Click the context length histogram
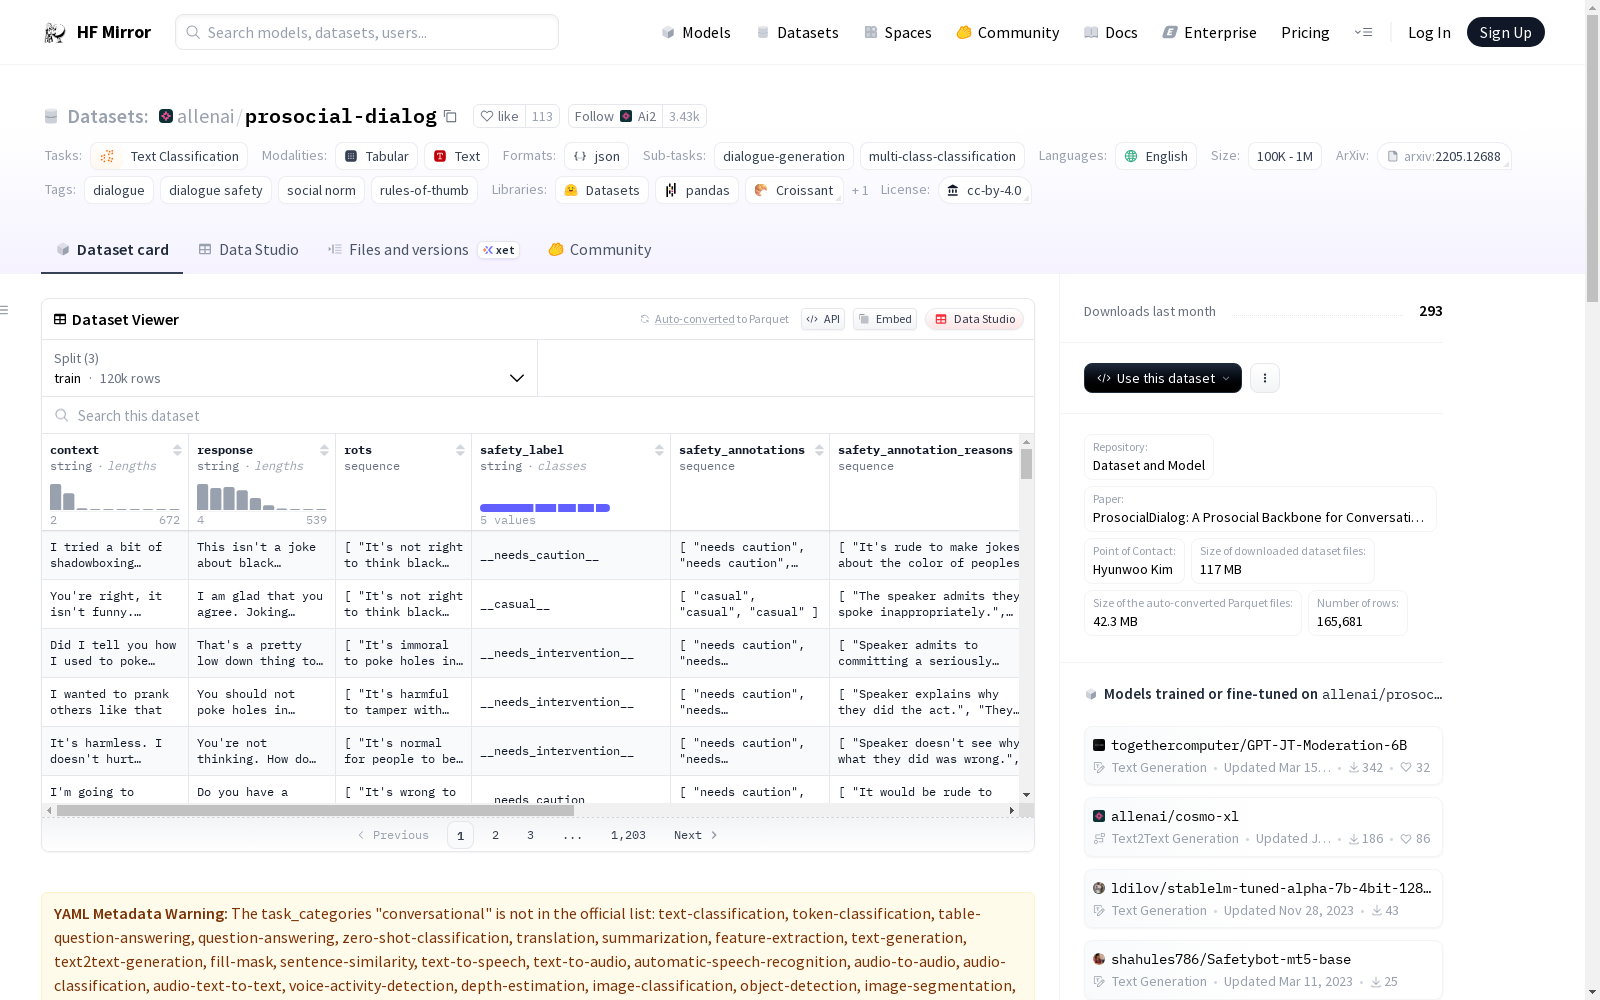The image size is (1600, 1000). click(x=115, y=497)
